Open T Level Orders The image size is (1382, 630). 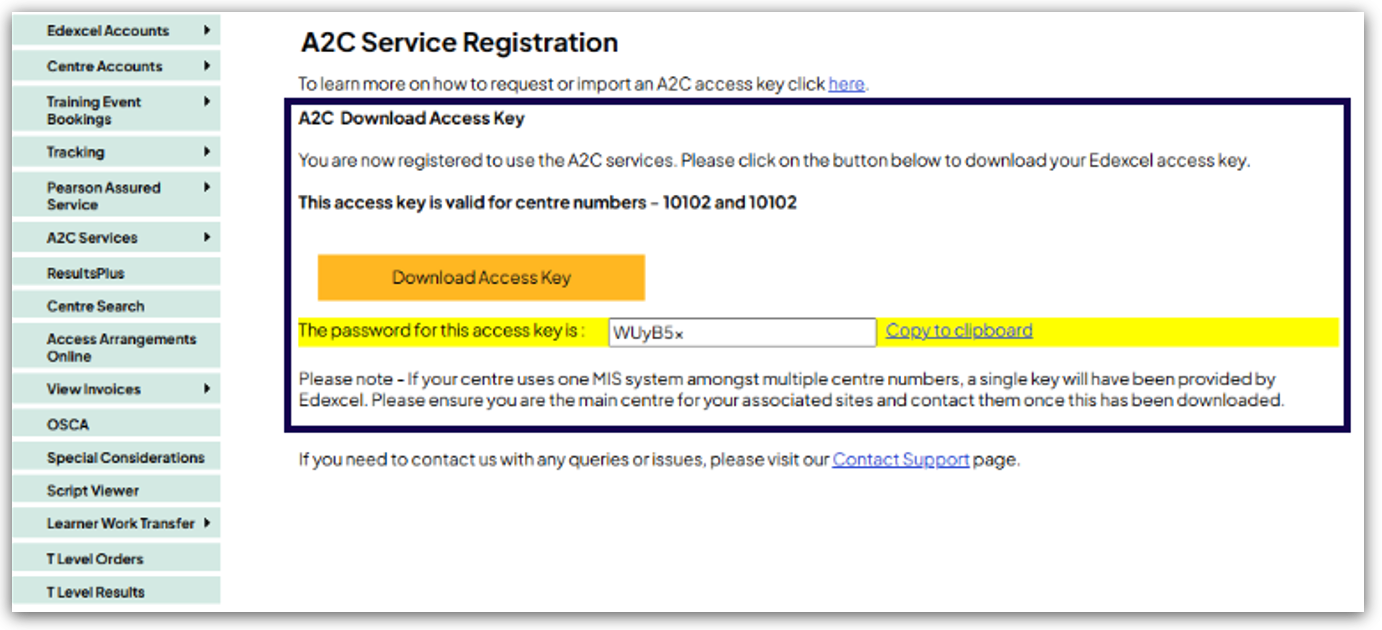click(x=95, y=558)
